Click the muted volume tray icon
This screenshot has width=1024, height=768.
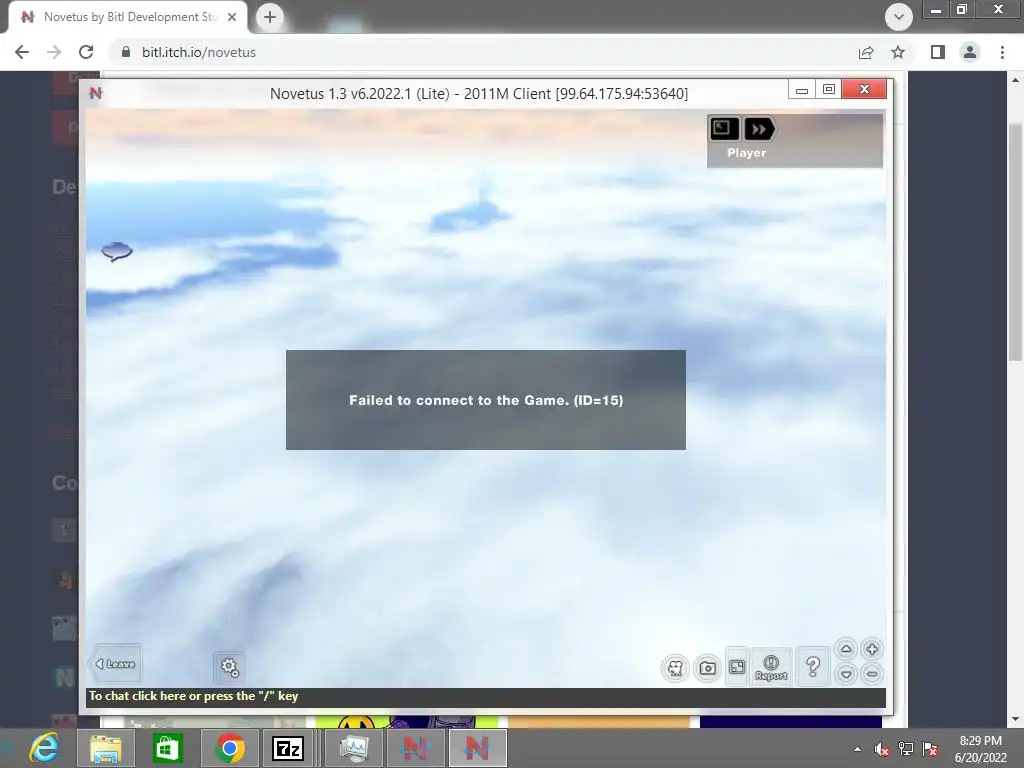coord(882,750)
